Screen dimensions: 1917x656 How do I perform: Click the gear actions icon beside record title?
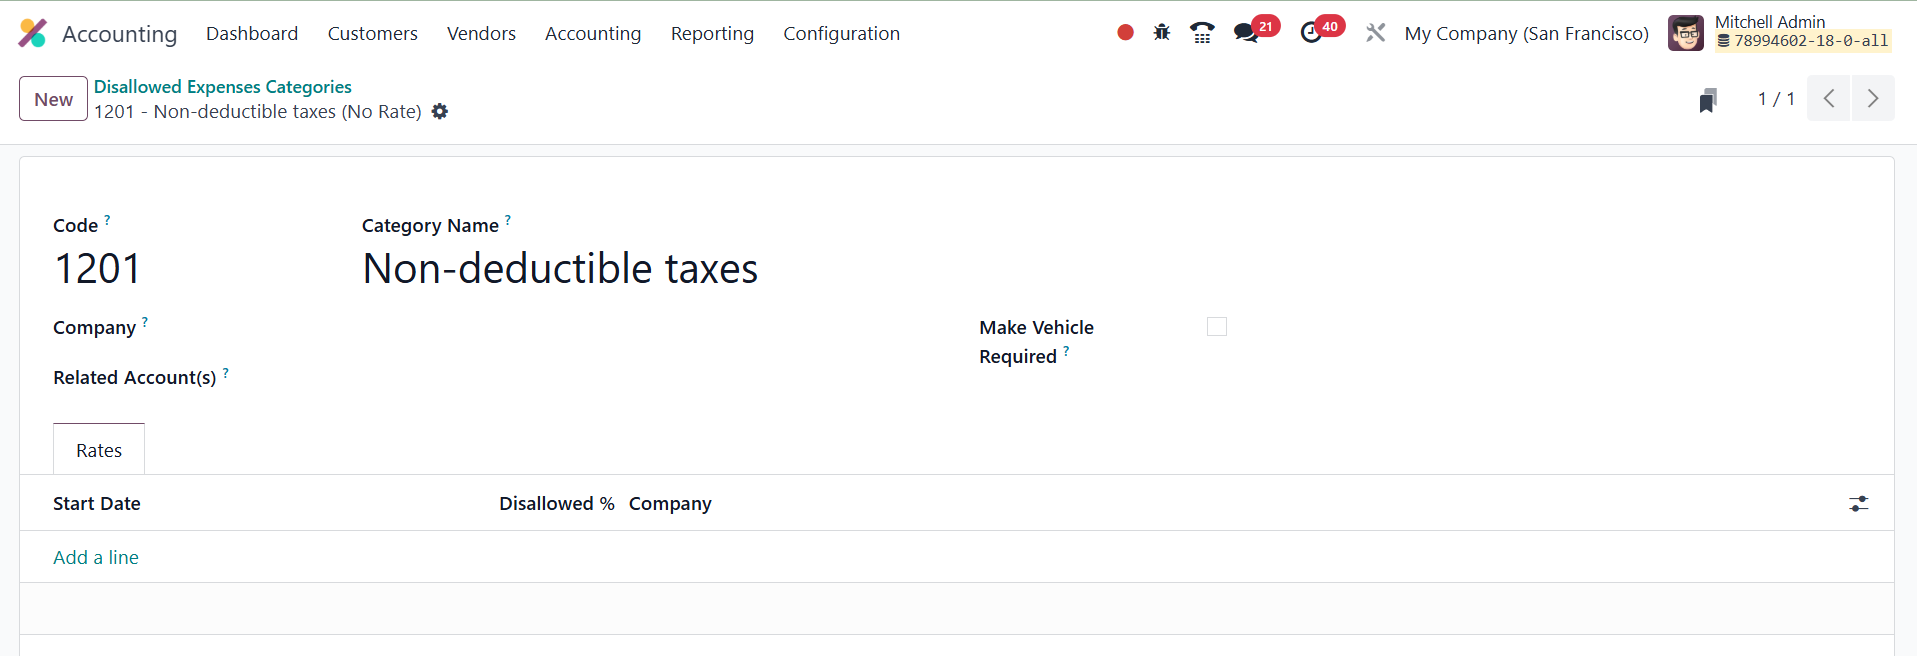point(440,112)
